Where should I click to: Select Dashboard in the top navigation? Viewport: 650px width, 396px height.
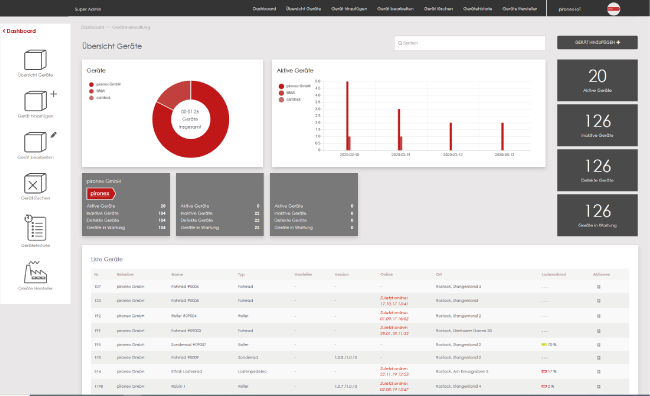264,9
